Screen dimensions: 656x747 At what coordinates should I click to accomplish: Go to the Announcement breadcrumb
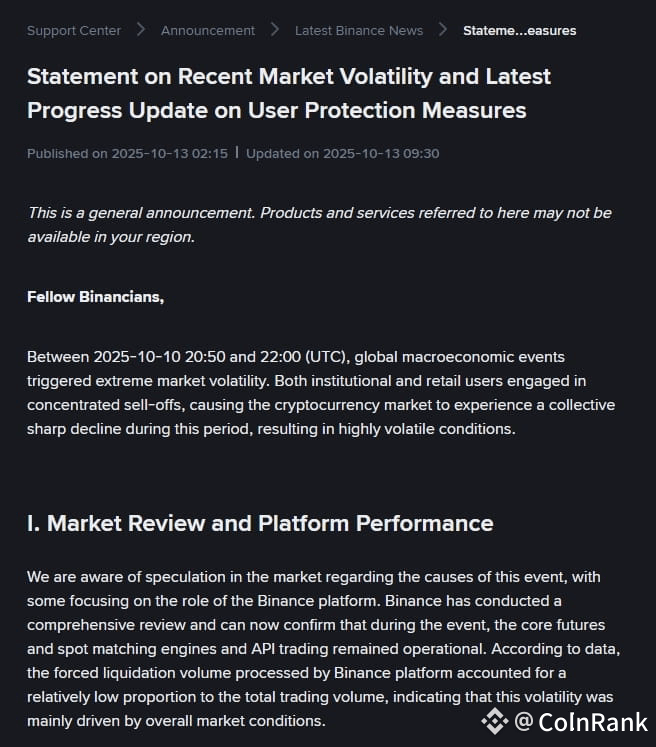[x=208, y=30]
